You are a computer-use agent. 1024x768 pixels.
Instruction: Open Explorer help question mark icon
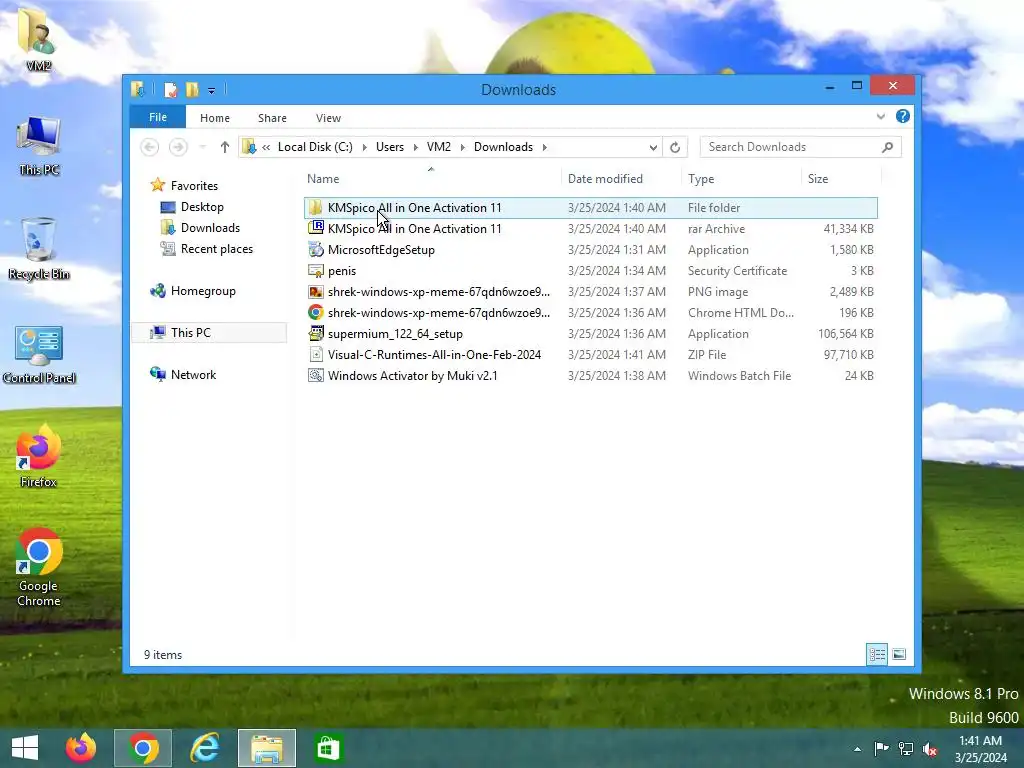click(903, 116)
